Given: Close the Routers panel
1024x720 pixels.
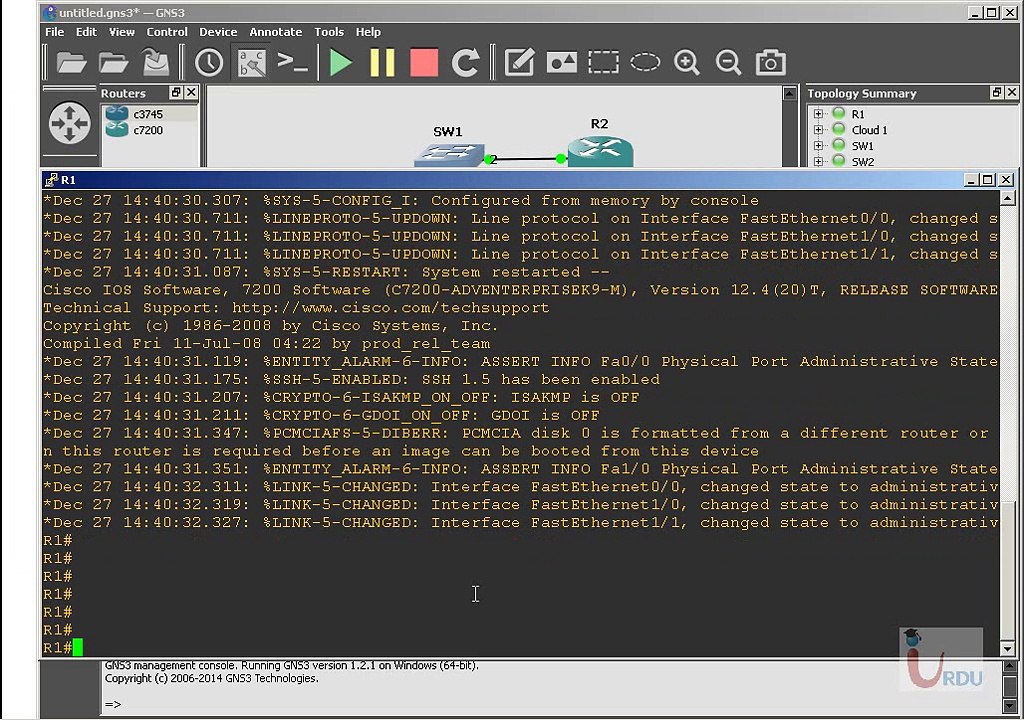Looking at the screenshot, I should pos(191,93).
